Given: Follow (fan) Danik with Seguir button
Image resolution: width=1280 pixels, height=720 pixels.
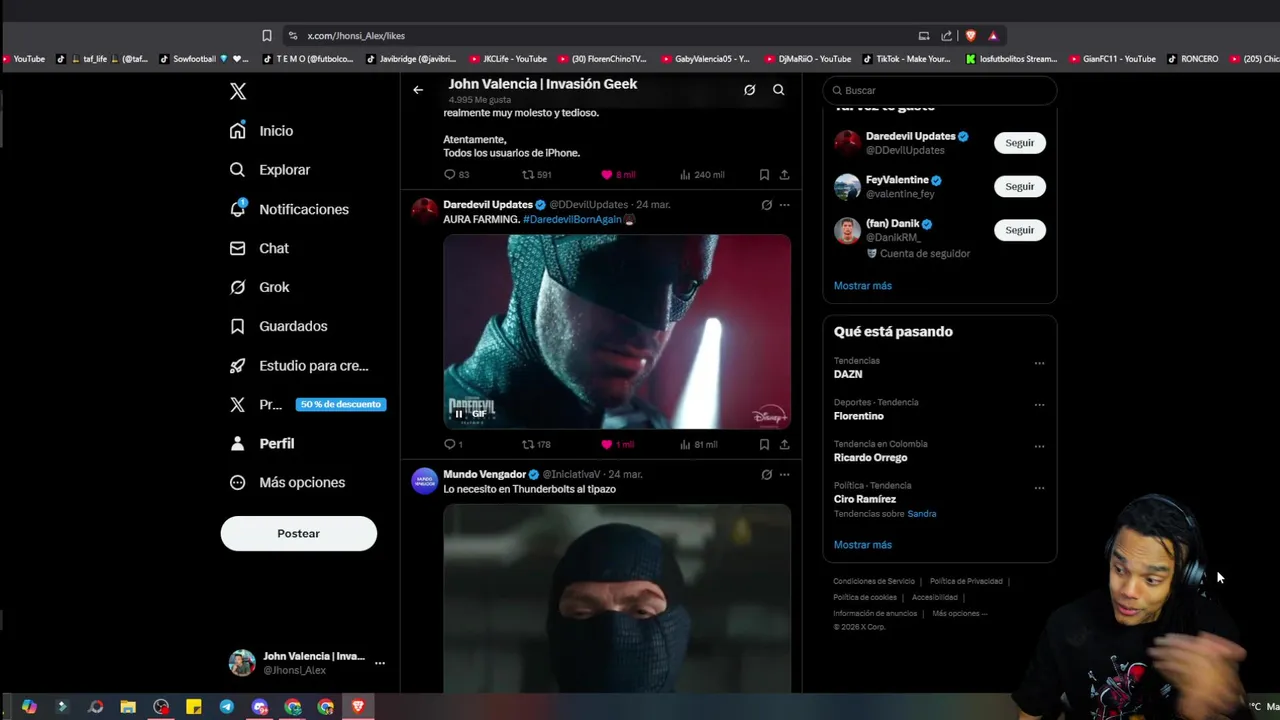Looking at the screenshot, I should [1020, 230].
